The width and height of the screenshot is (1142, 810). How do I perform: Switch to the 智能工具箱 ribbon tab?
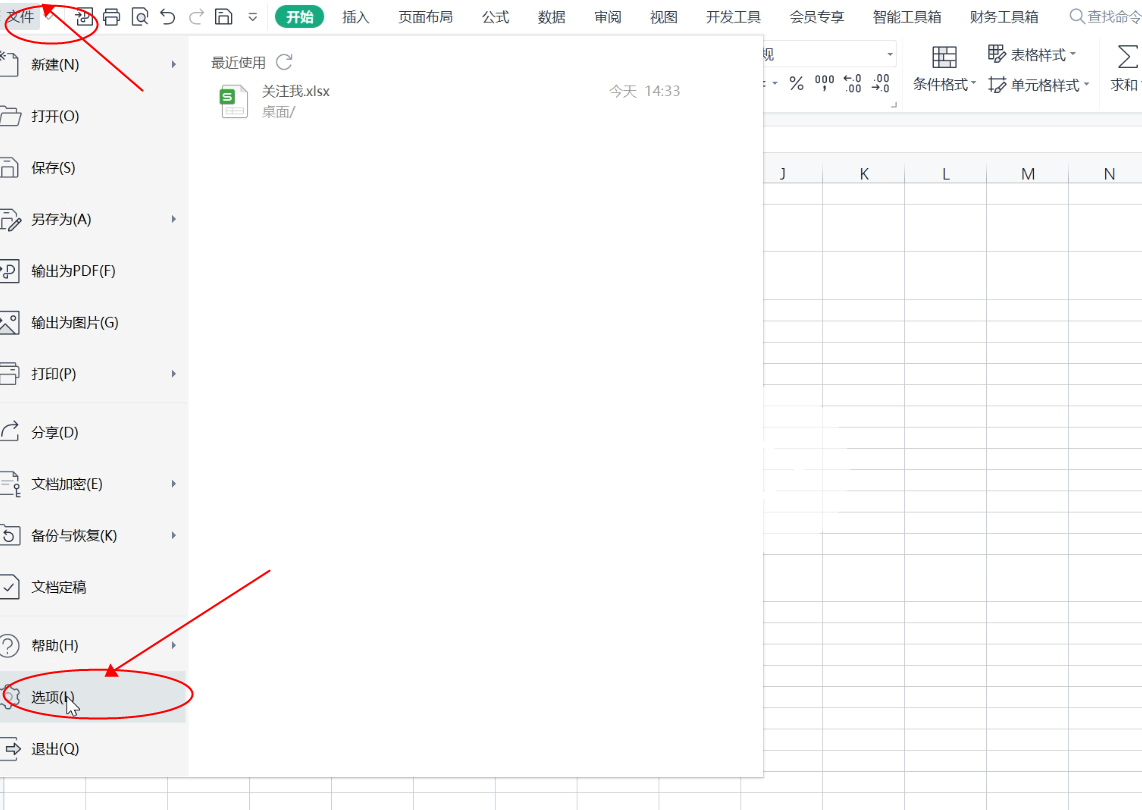907,17
